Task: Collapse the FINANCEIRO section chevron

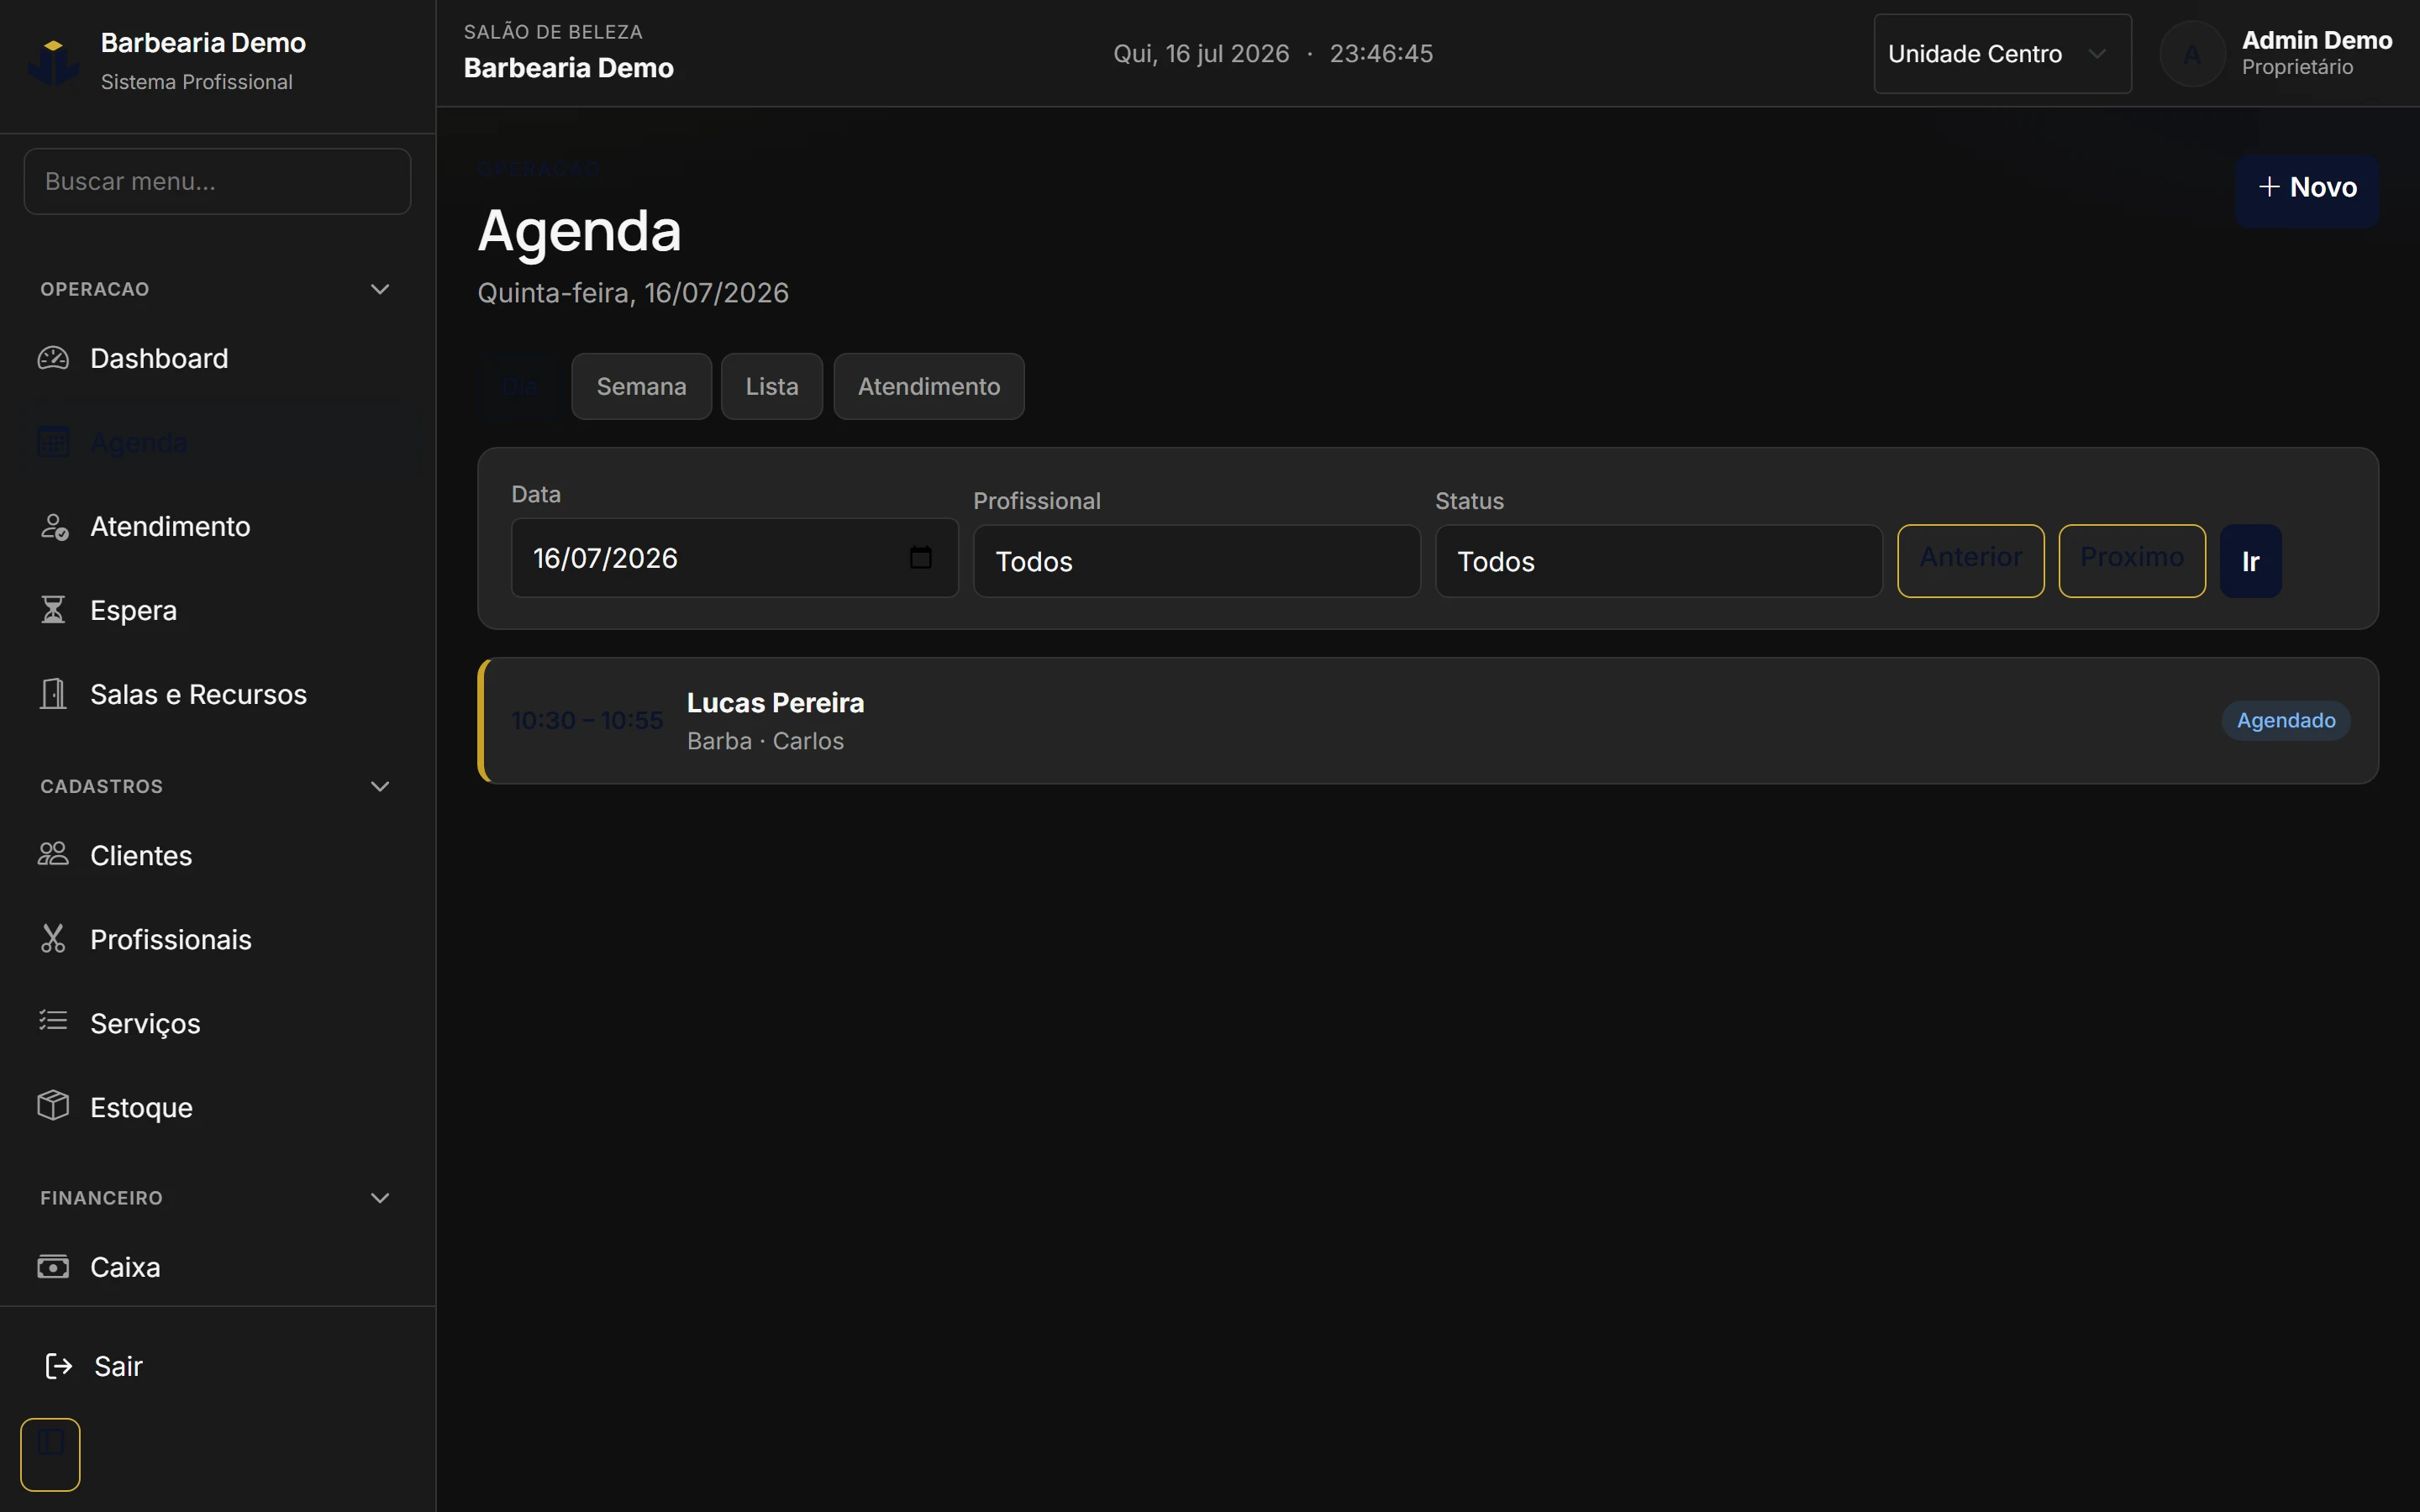Action: 380,1198
